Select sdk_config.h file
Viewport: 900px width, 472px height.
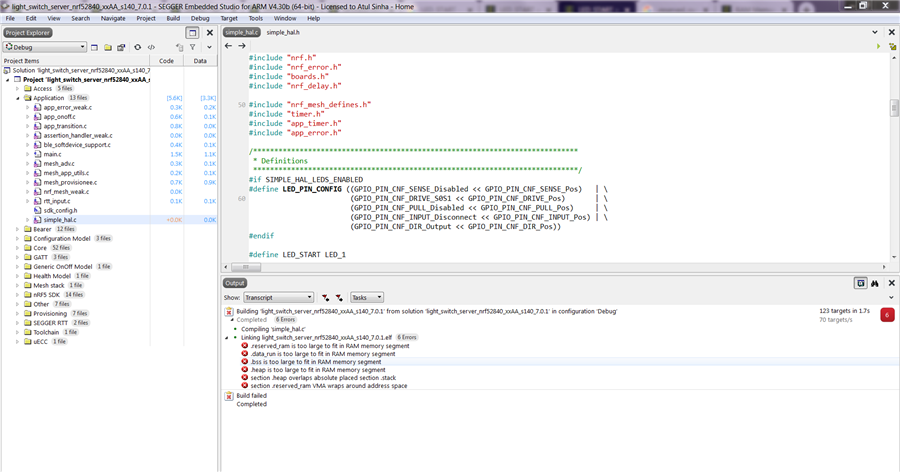coord(60,210)
